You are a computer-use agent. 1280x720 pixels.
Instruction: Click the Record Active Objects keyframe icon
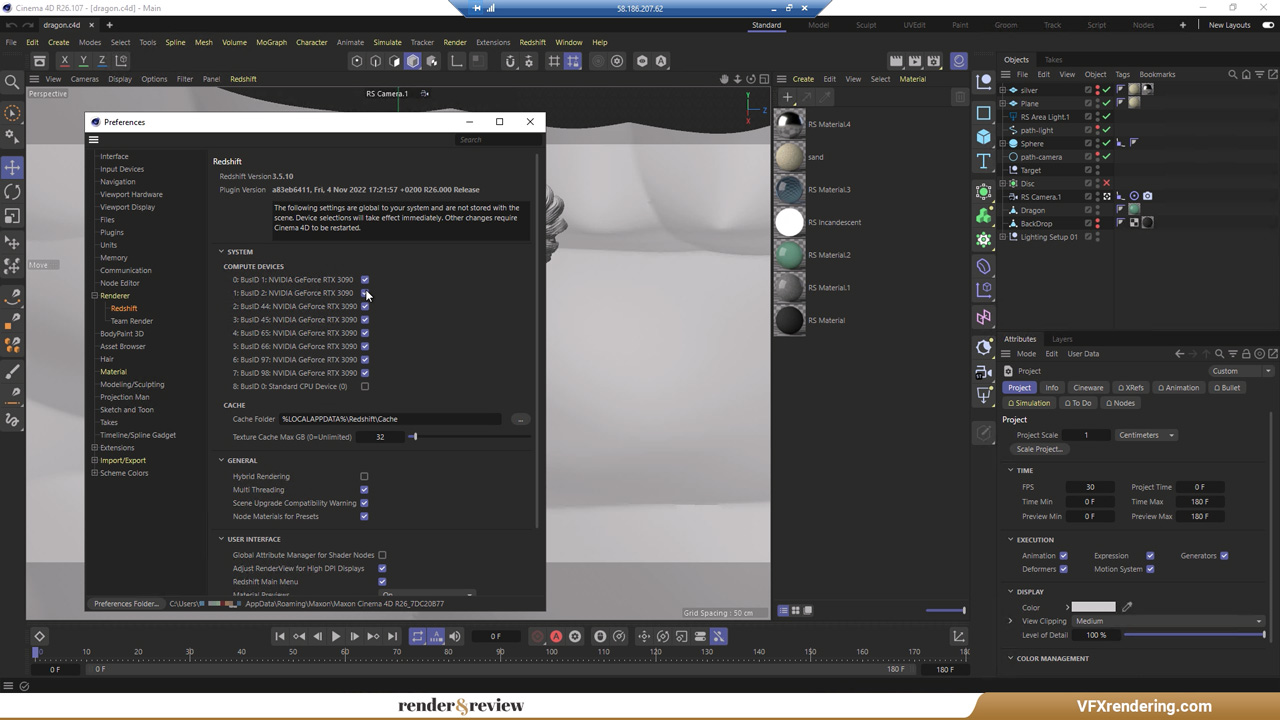(x=538, y=636)
